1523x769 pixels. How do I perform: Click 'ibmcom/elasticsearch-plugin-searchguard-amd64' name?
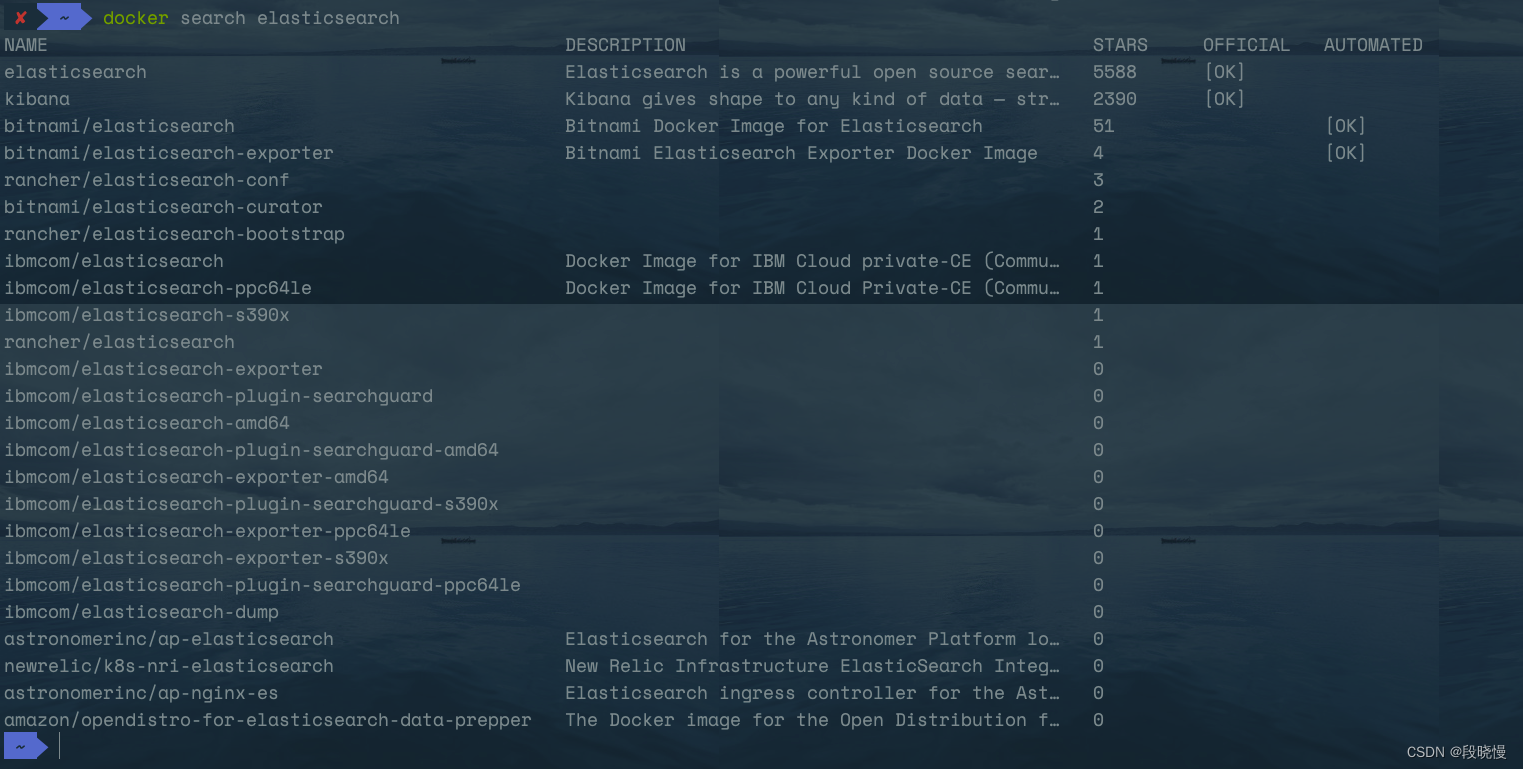pyautogui.click(x=251, y=450)
